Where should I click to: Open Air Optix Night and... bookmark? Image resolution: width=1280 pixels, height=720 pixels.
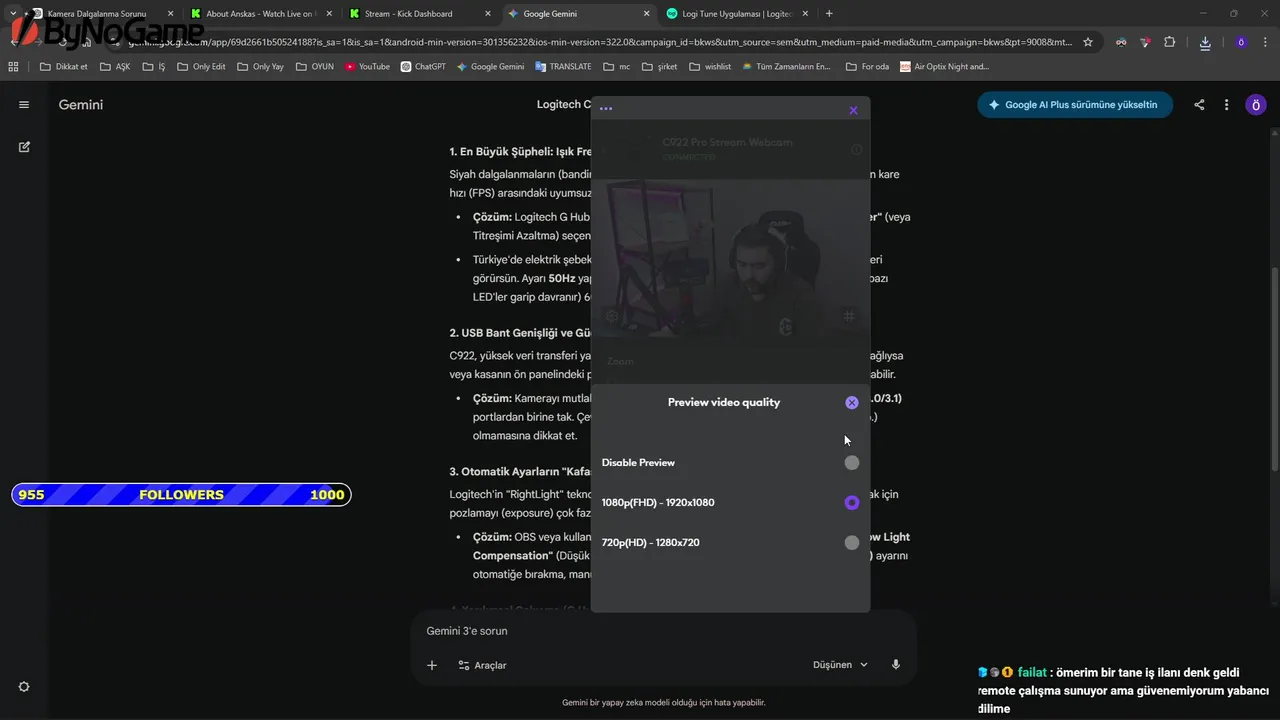(944, 67)
